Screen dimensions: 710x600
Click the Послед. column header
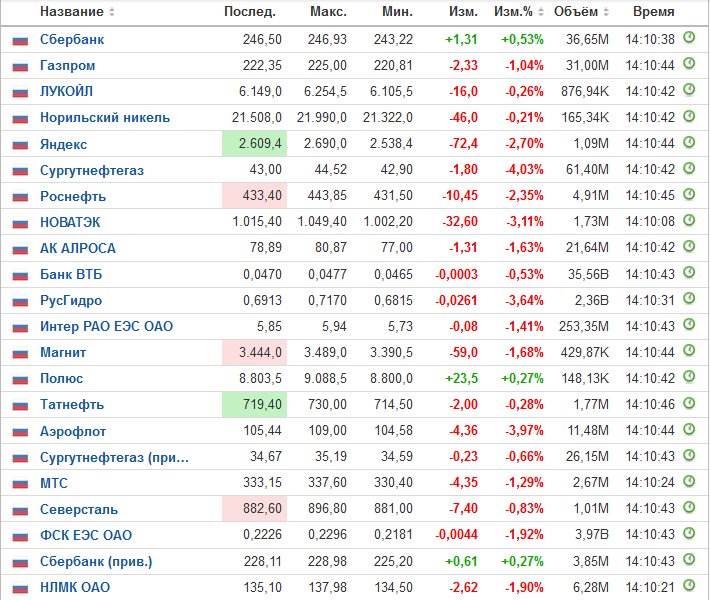[250, 12]
